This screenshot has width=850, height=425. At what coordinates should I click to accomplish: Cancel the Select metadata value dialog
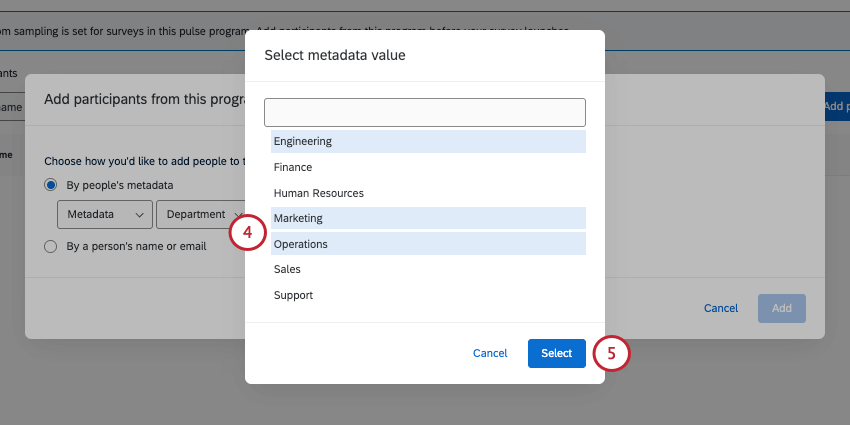[490, 353]
